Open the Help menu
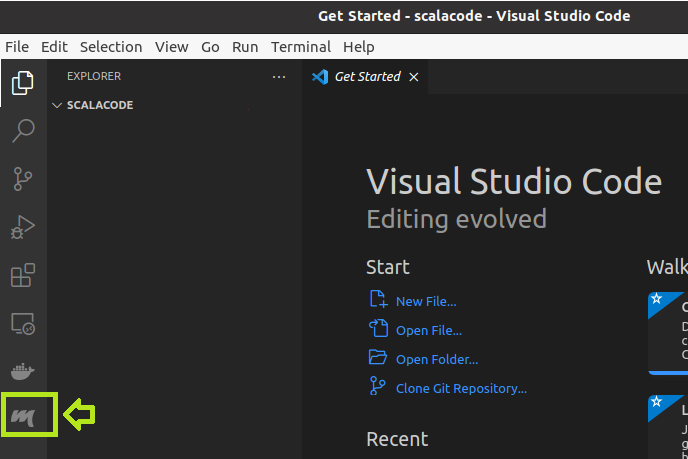Image resolution: width=688 pixels, height=459 pixels. point(358,47)
